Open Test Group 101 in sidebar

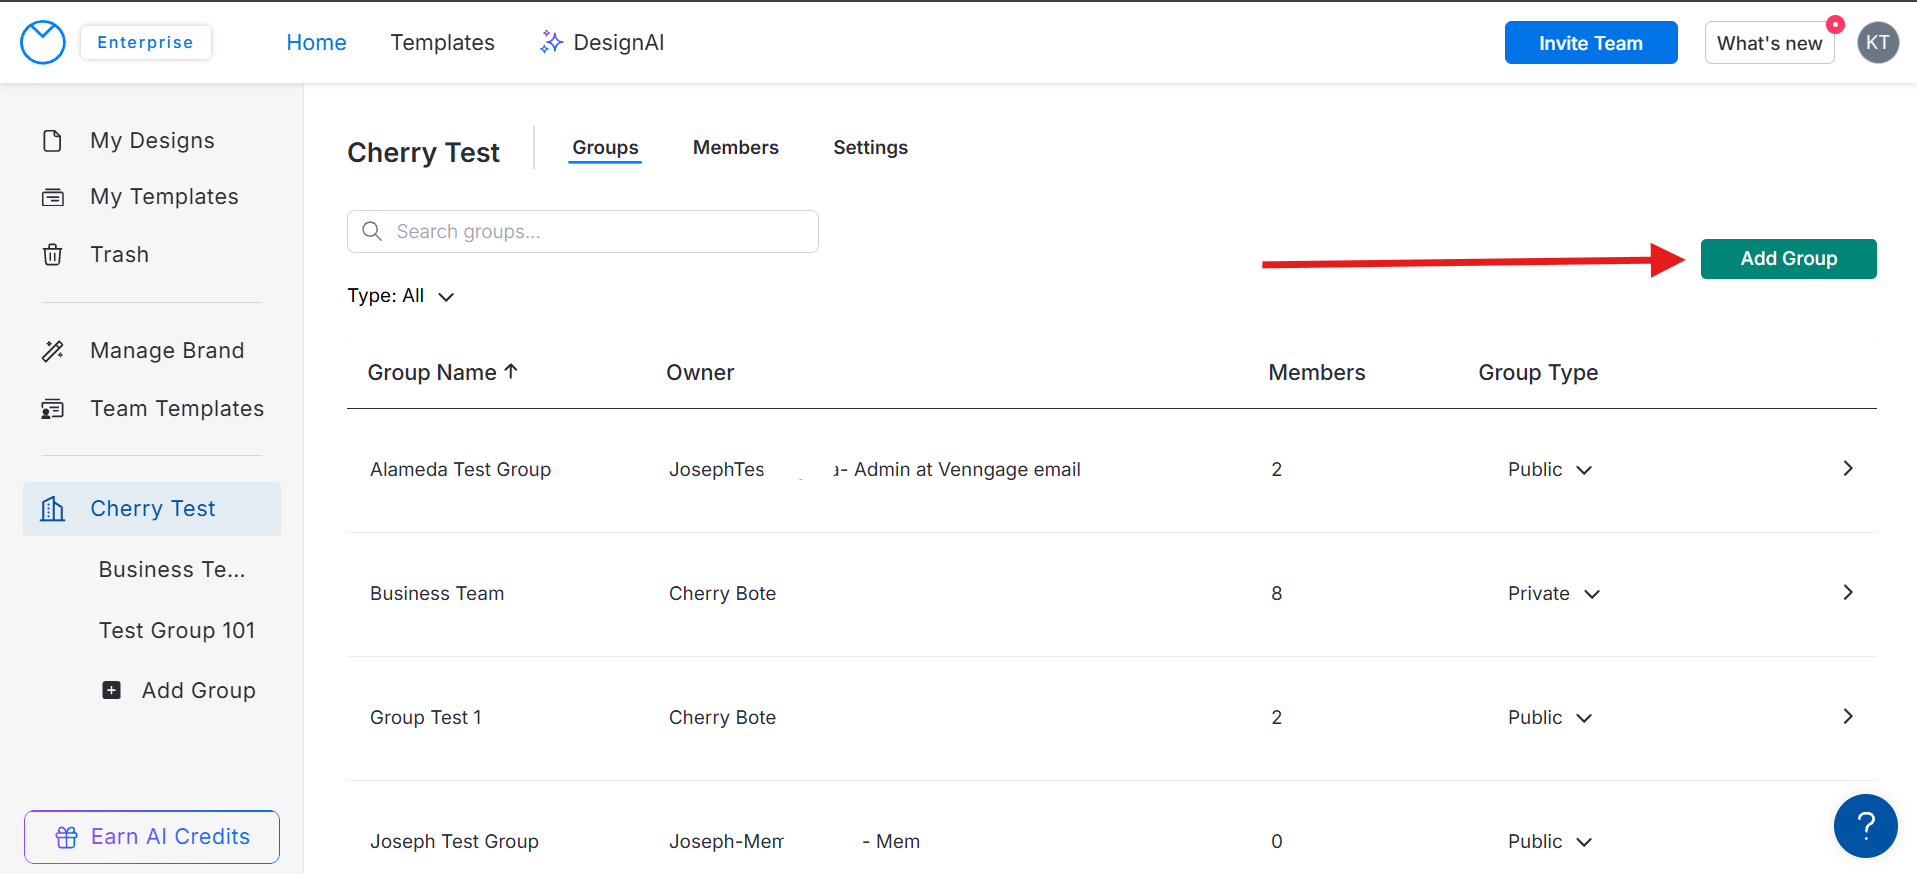[177, 631]
